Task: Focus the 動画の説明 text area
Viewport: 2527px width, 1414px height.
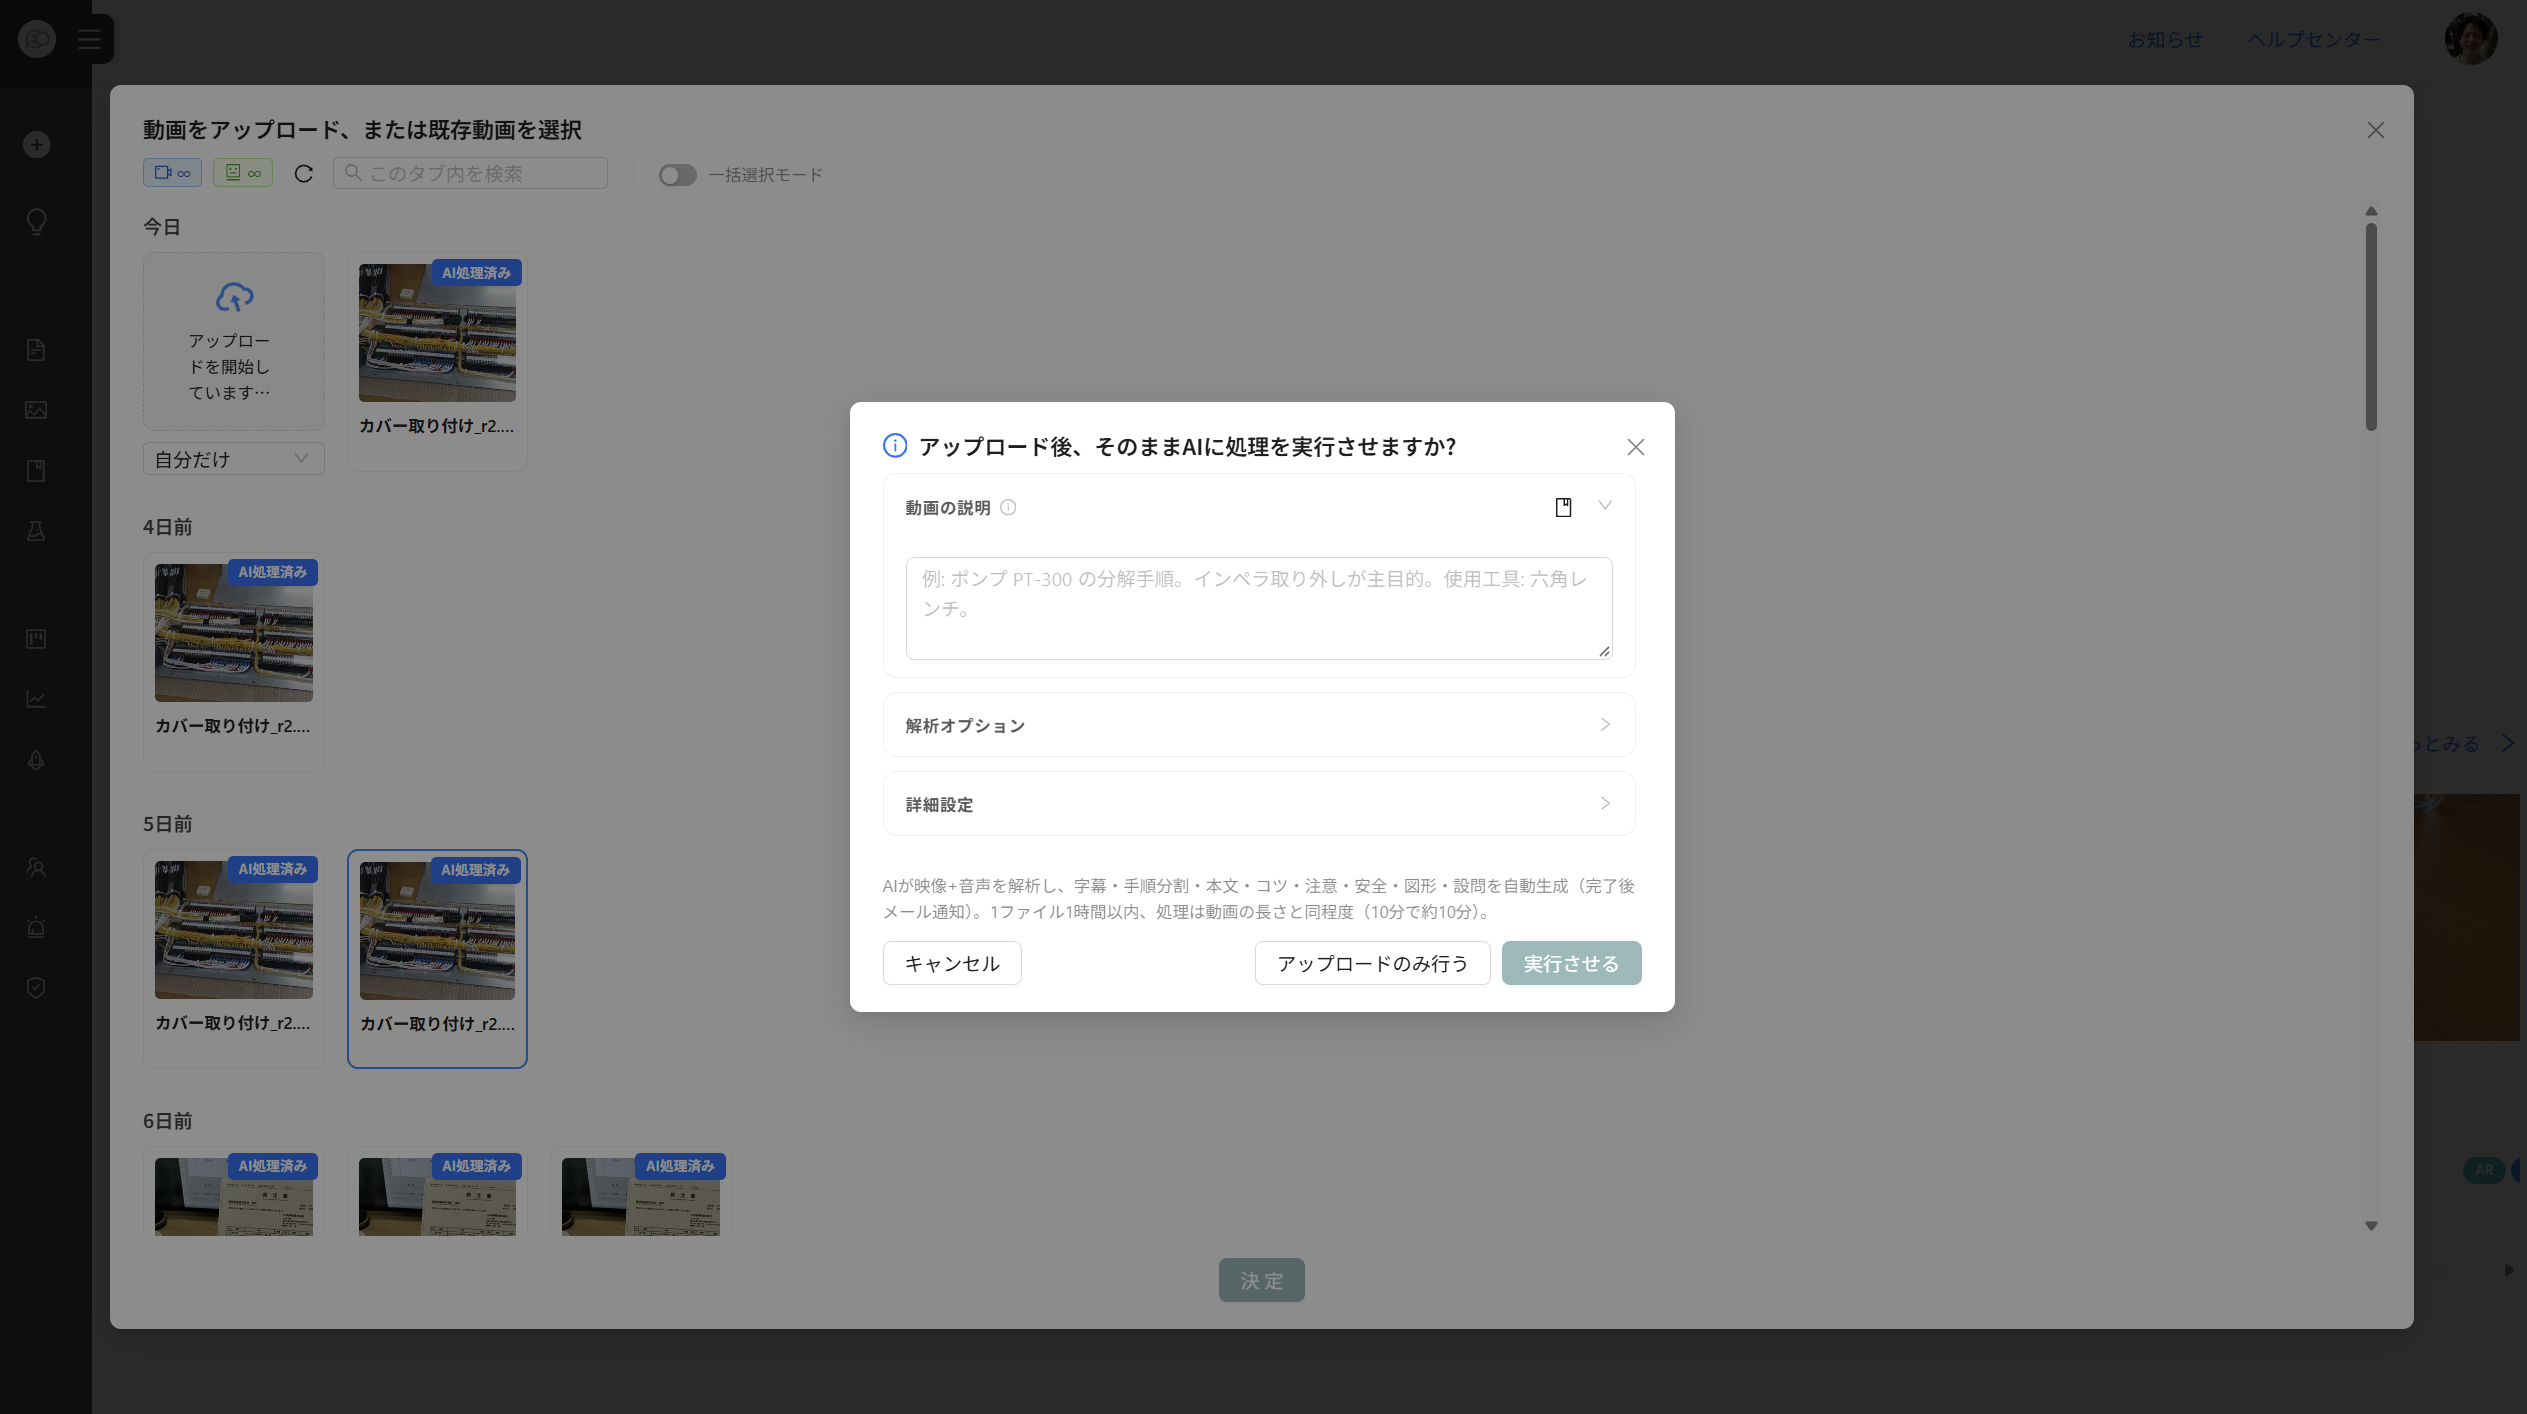Action: [x=1258, y=608]
